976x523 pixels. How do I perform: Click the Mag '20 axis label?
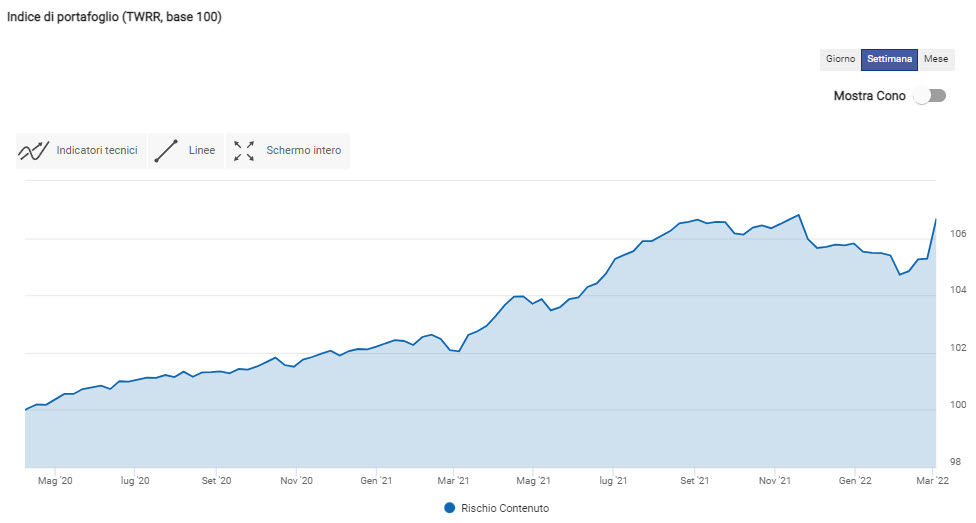54,481
